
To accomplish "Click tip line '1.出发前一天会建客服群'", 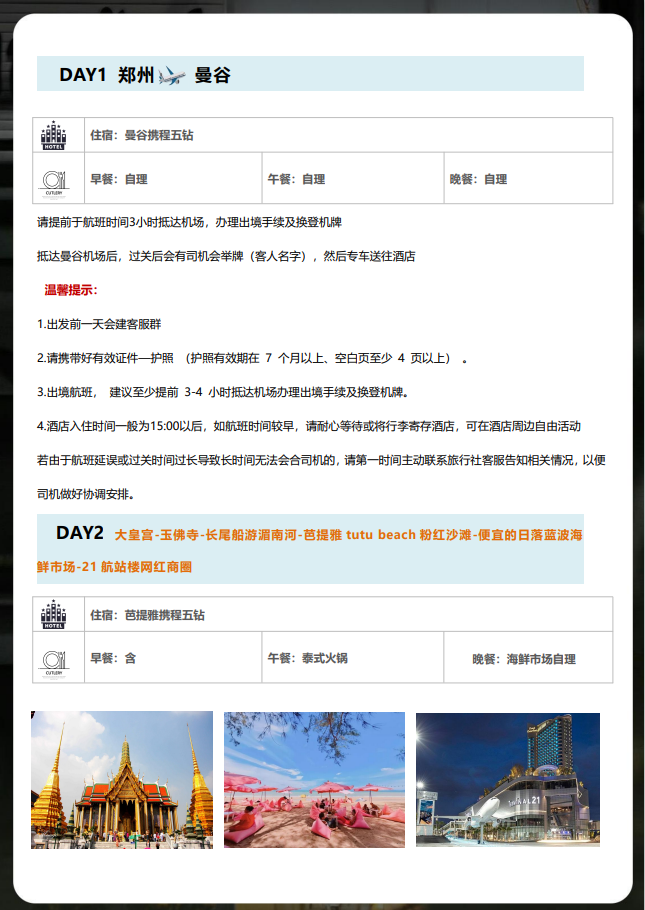I will pyautogui.click(x=99, y=324).
